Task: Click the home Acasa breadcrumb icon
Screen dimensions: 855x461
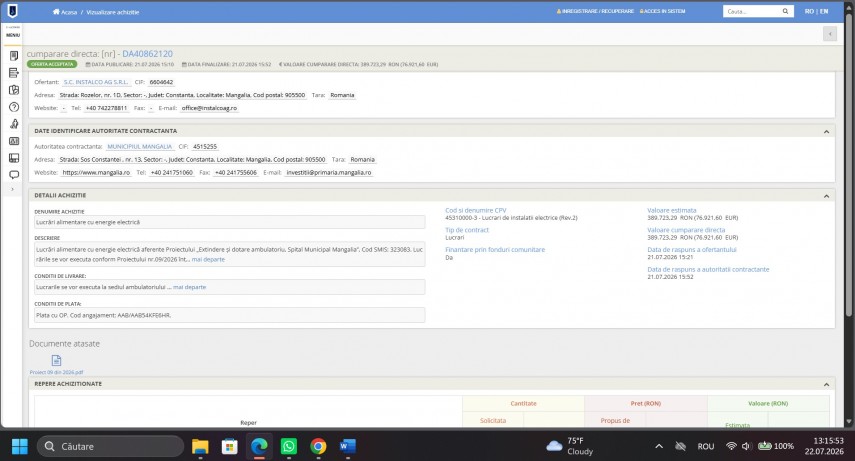Action: (56, 11)
